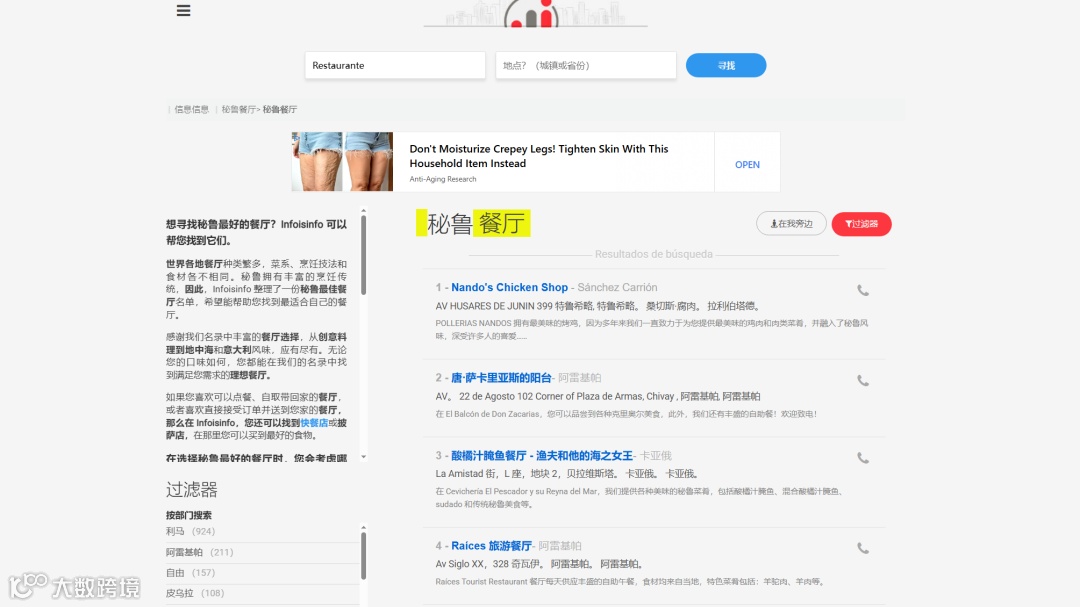Click the blue search button
Viewport: 1080px width, 607px height.
(726, 65)
